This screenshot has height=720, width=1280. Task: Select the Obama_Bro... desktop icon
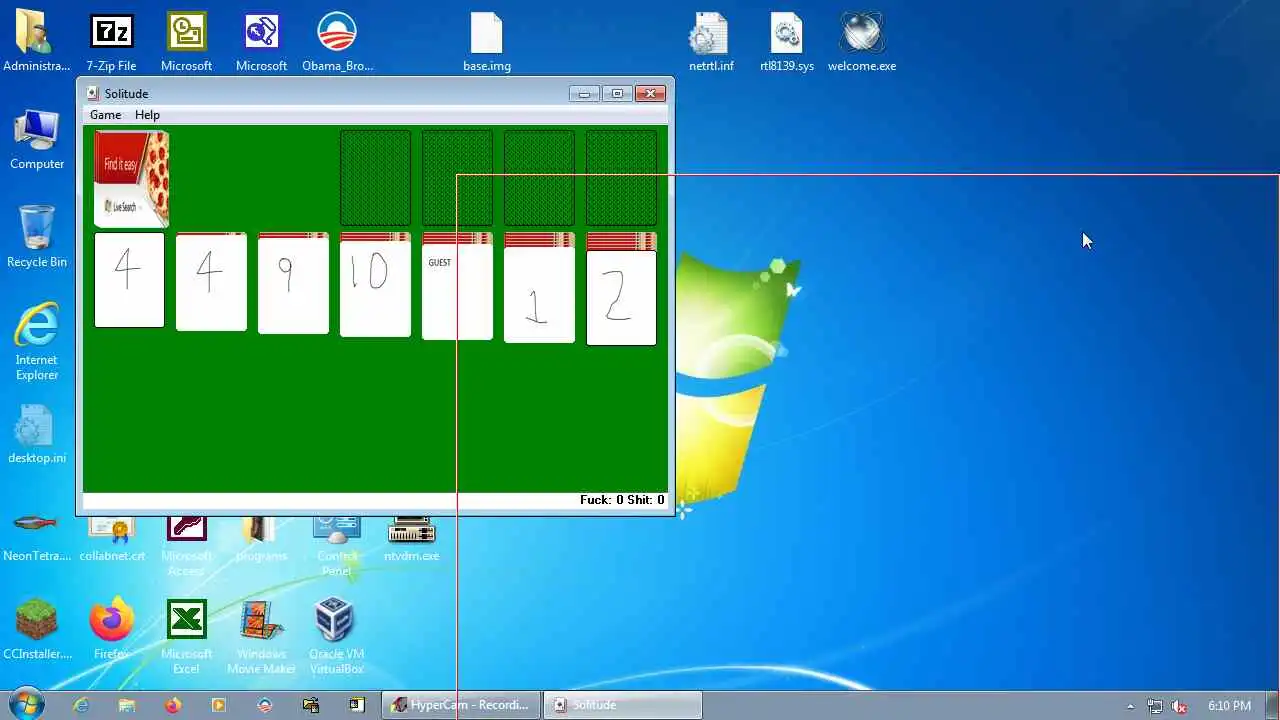(x=337, y=42)
